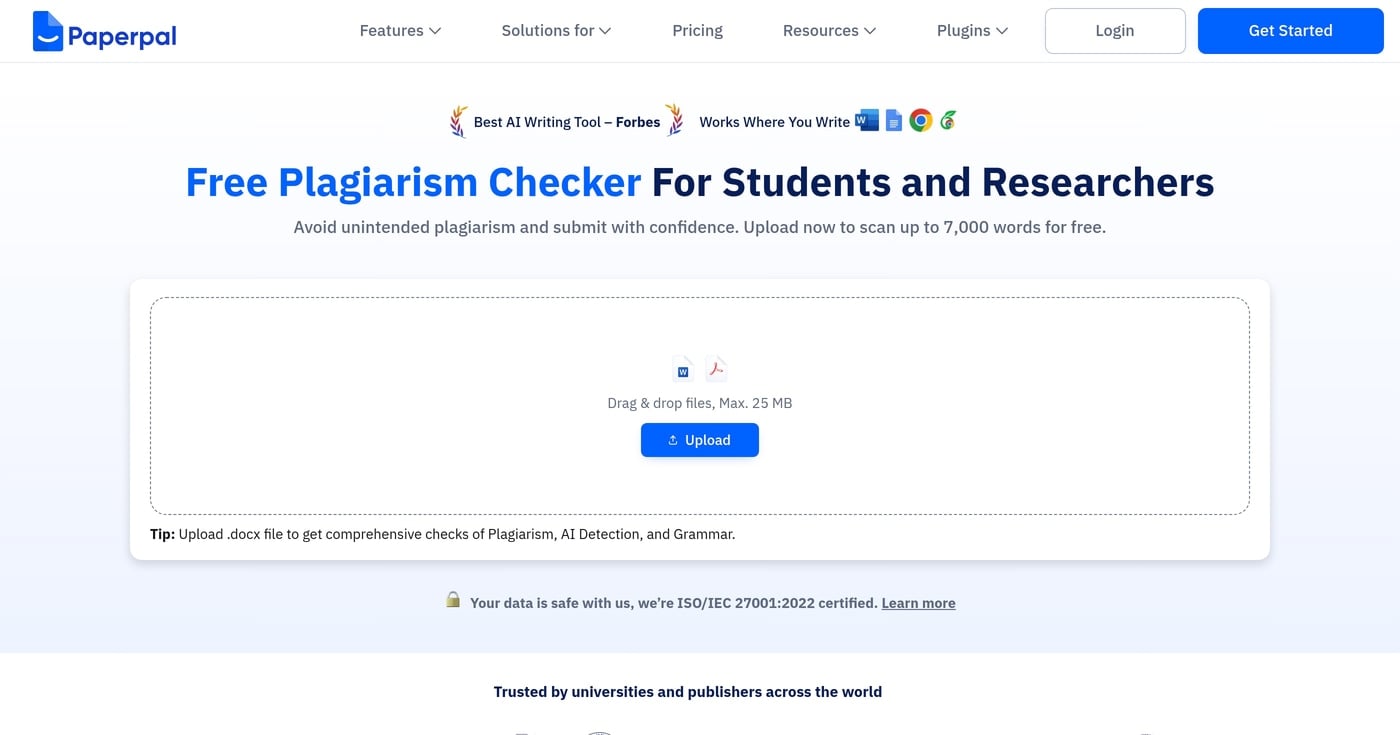Viewport: 1400px width, 735px height.
Task: Click the Microsoft Word icon beside Works Where You Write
Action: 867,121
